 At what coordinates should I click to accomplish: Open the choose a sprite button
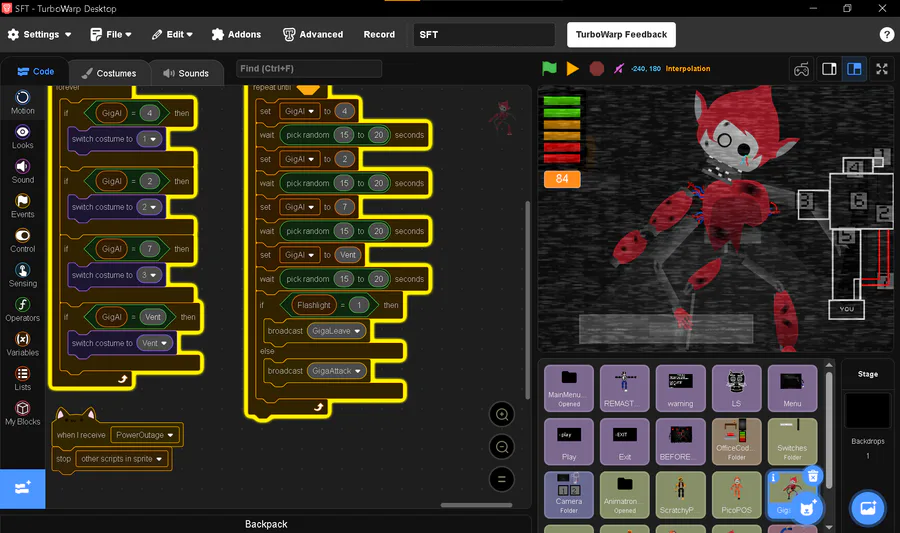click(x=807, y=508)
